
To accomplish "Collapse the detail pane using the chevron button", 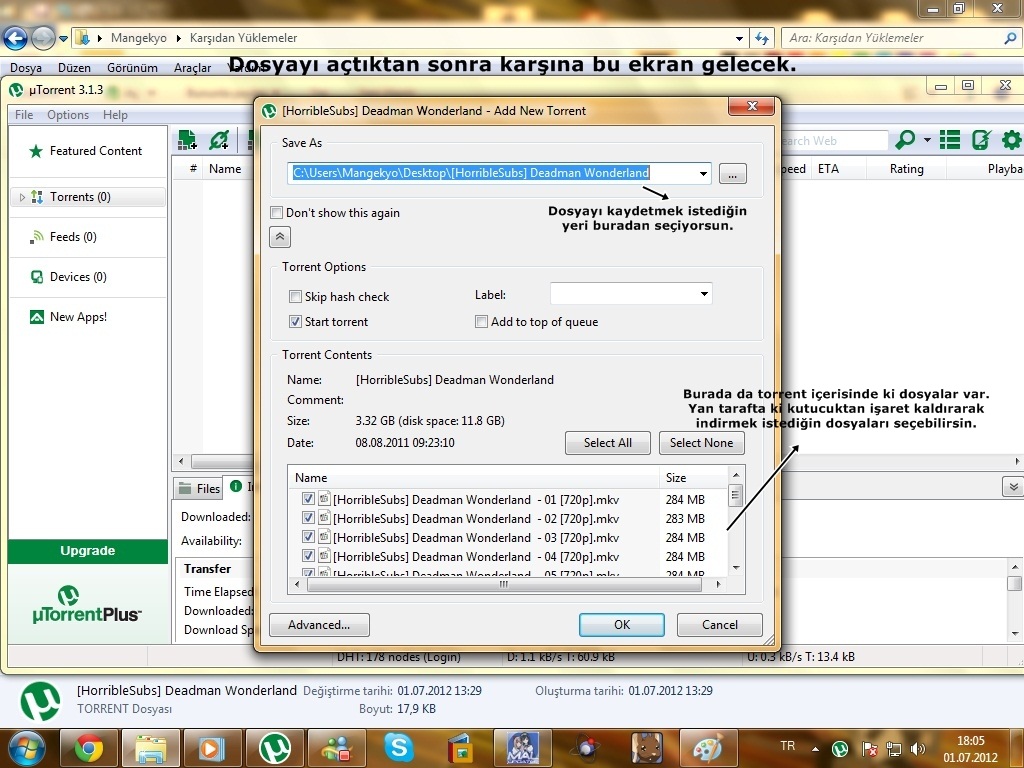I will pyautogui.click(x=1013, y=487).
